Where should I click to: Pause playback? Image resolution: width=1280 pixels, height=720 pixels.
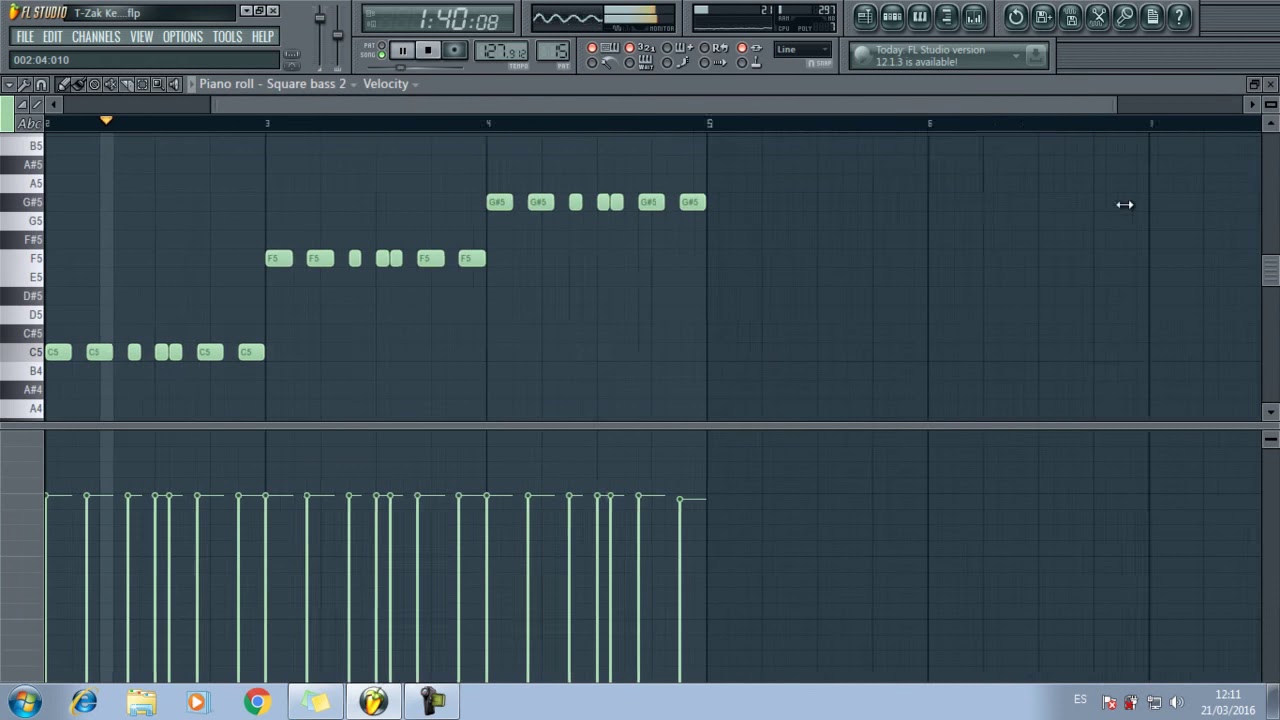(401, 51)
